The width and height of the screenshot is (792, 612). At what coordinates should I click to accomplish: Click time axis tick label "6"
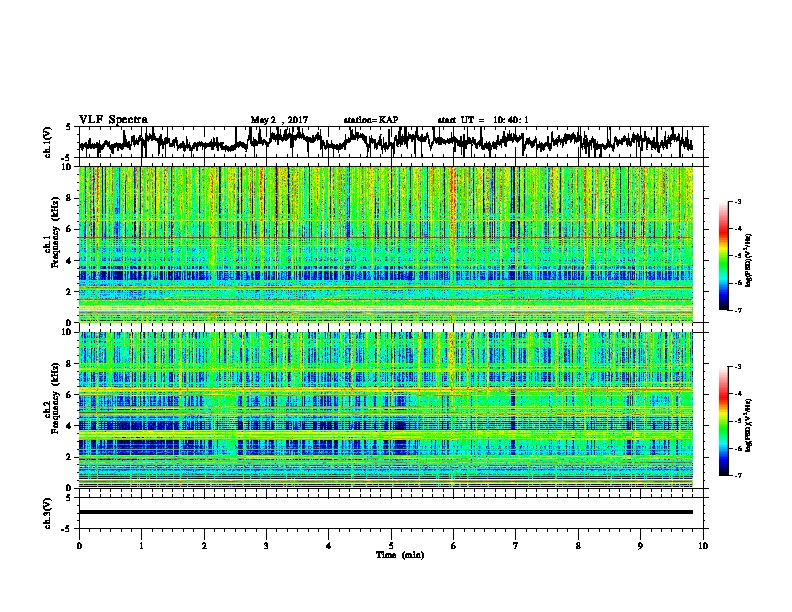tap(454, 545)
